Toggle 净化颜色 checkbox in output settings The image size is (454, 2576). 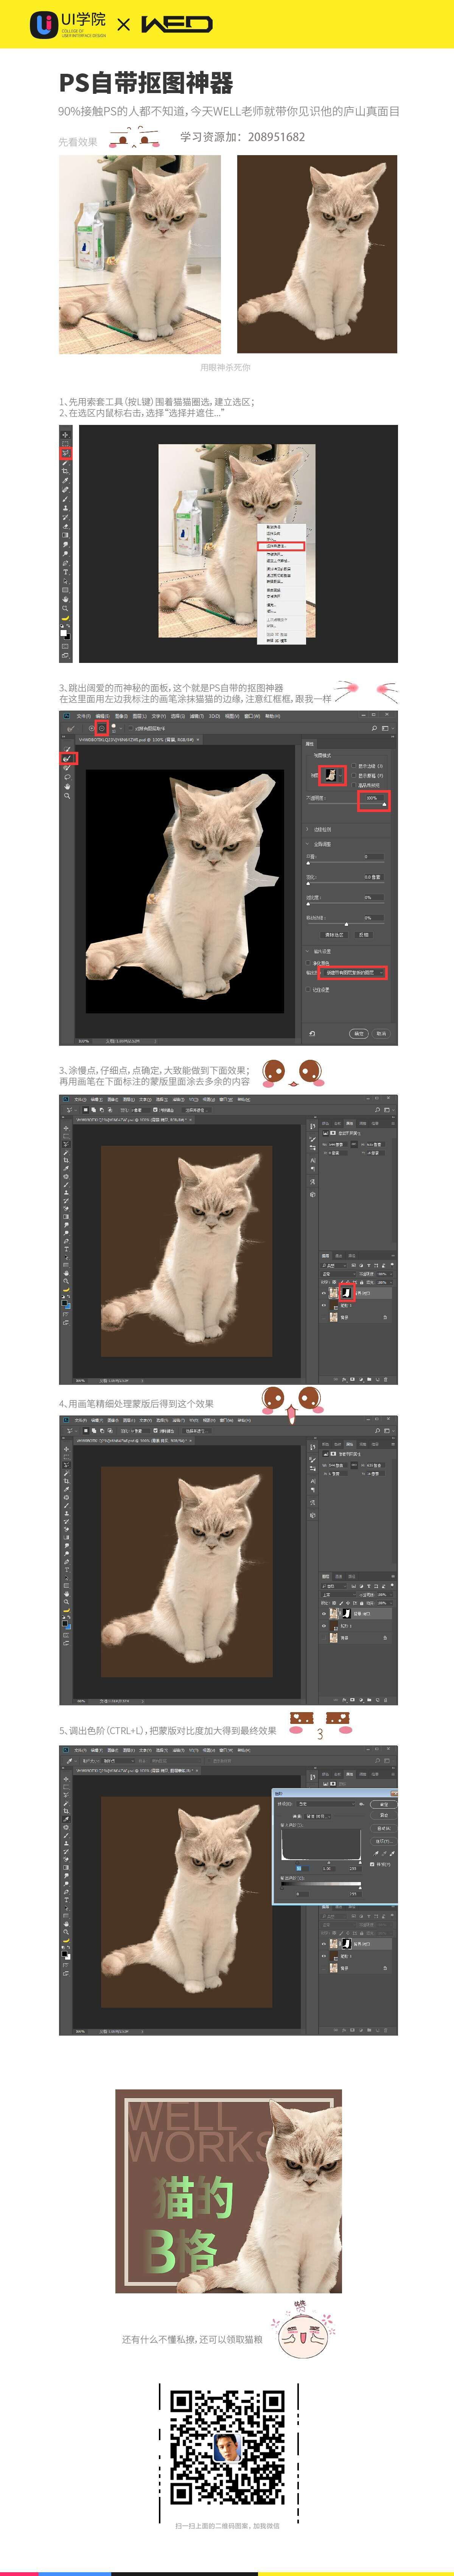pos(308,963)
